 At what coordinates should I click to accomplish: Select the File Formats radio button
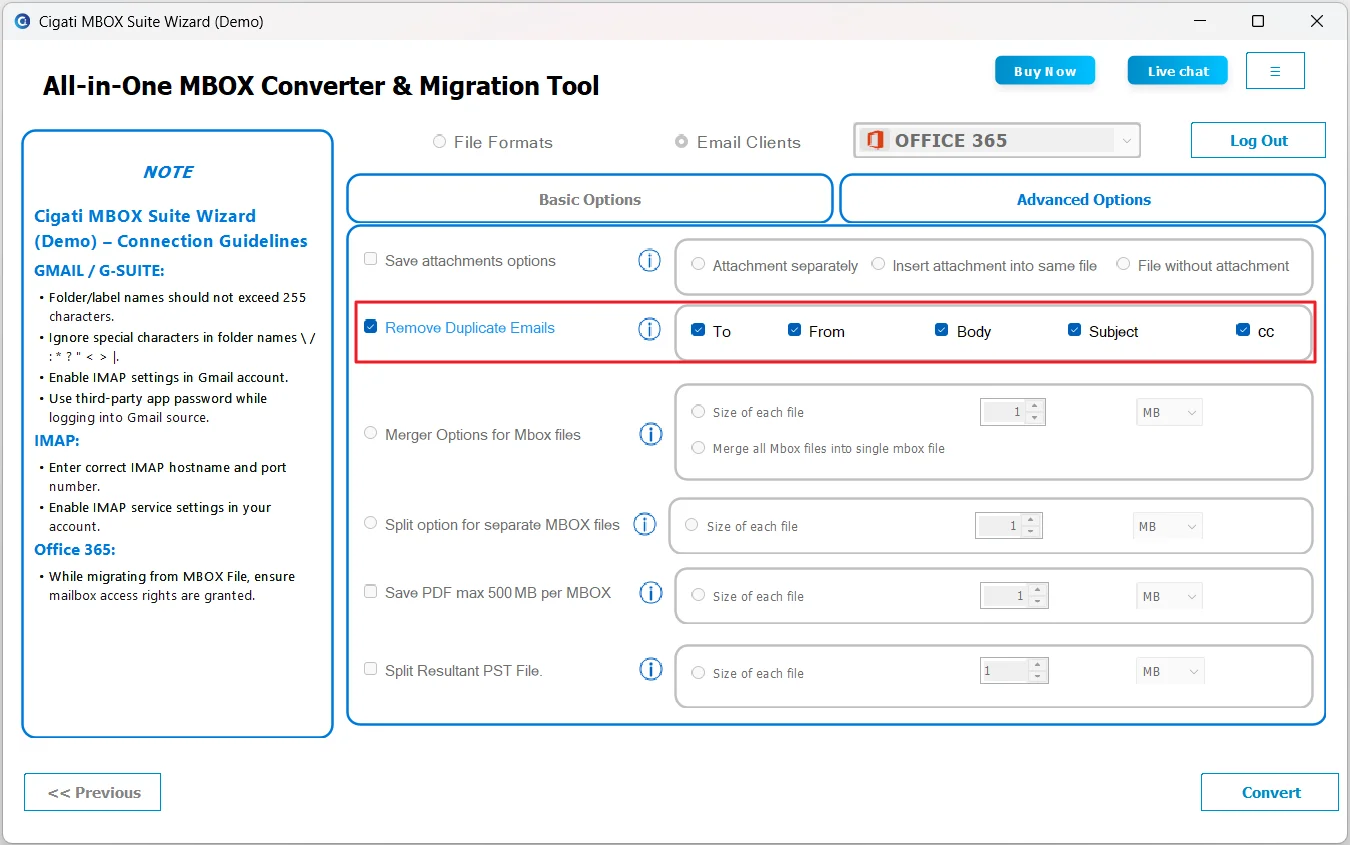pyautogui.click(x=439, y=142)
